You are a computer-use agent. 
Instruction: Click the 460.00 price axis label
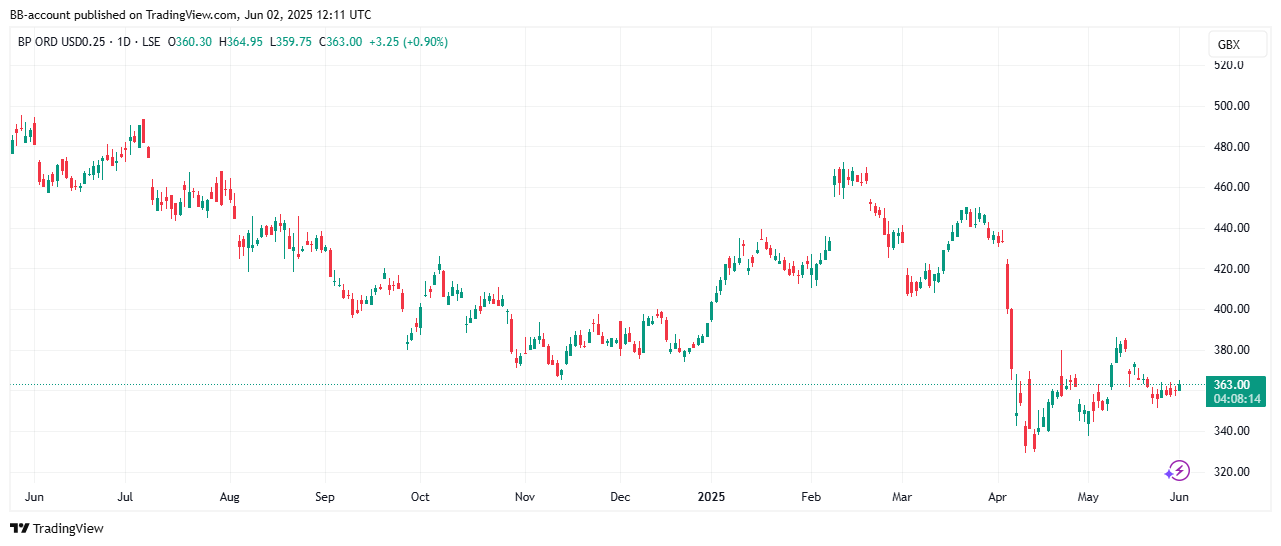pos(1231,187)
